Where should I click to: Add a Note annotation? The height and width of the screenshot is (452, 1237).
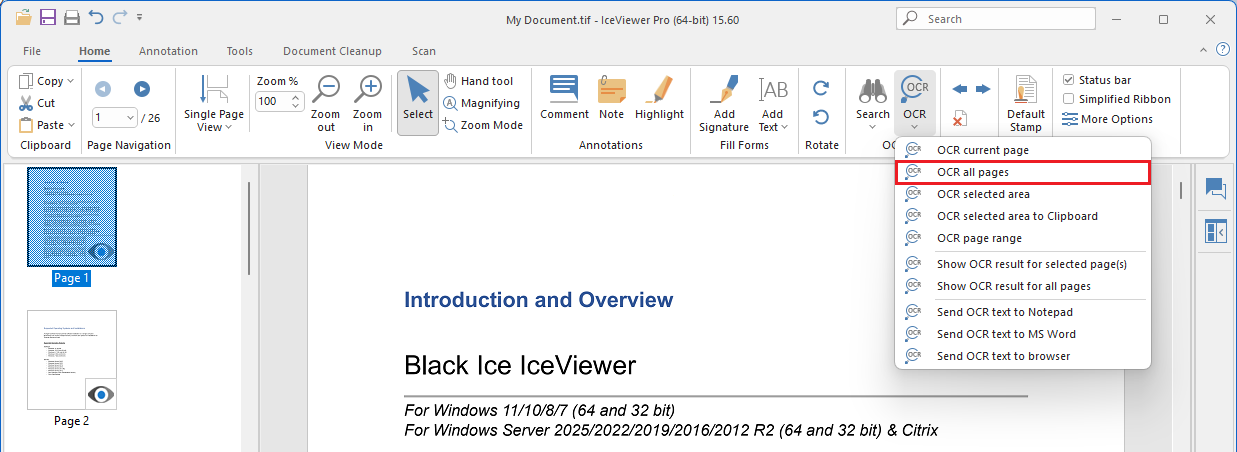coord(612,98)
